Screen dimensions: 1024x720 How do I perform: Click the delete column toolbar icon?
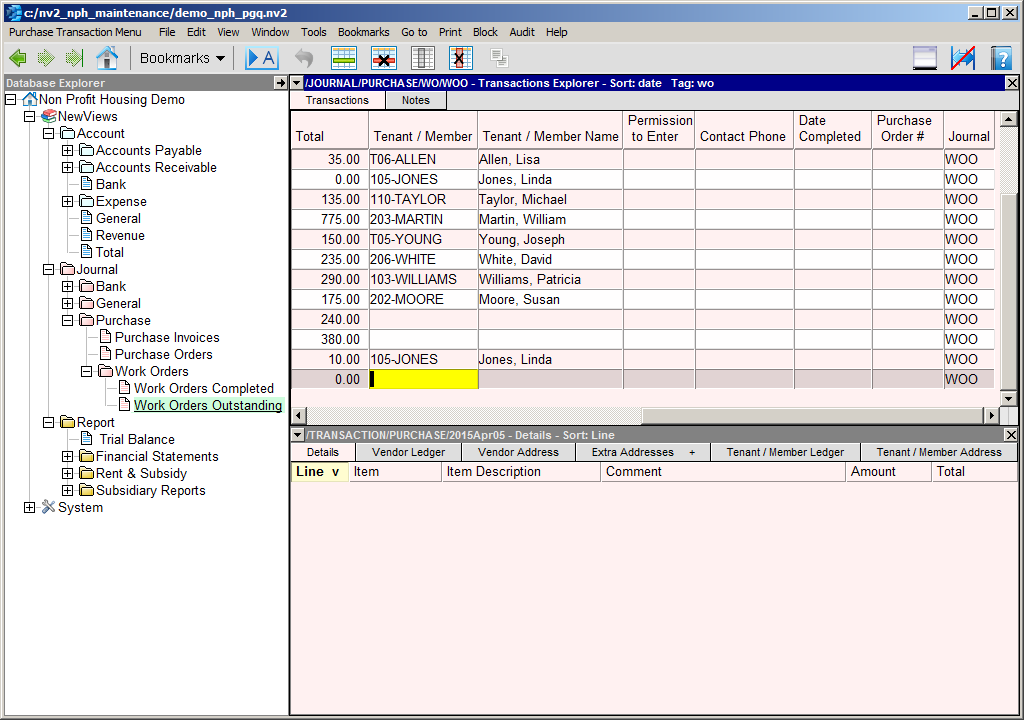tap(461, 58)
